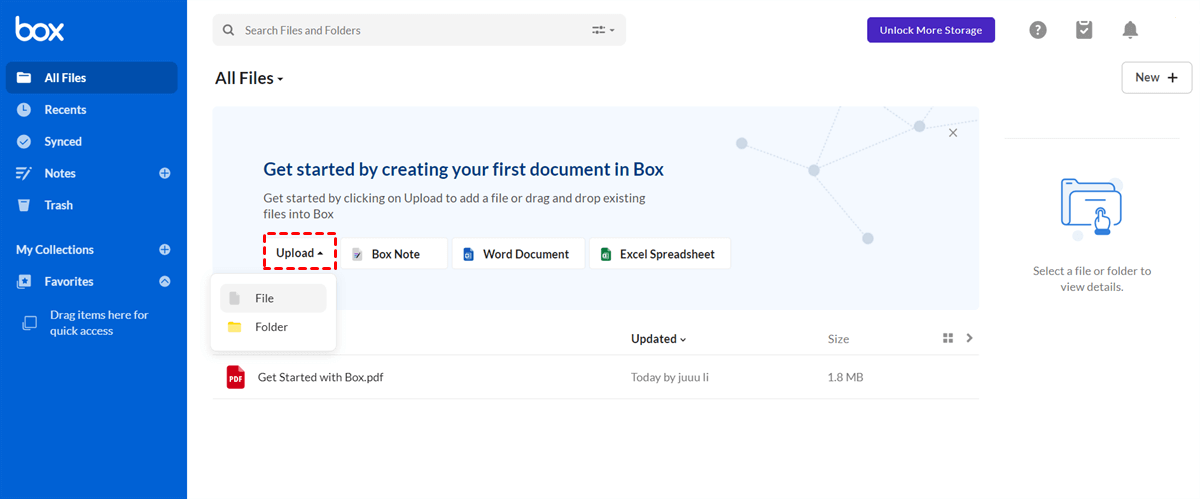Click the 1.8 MB size cell
This screenshot has width=1200, height=499.
[x=845, y=378]
